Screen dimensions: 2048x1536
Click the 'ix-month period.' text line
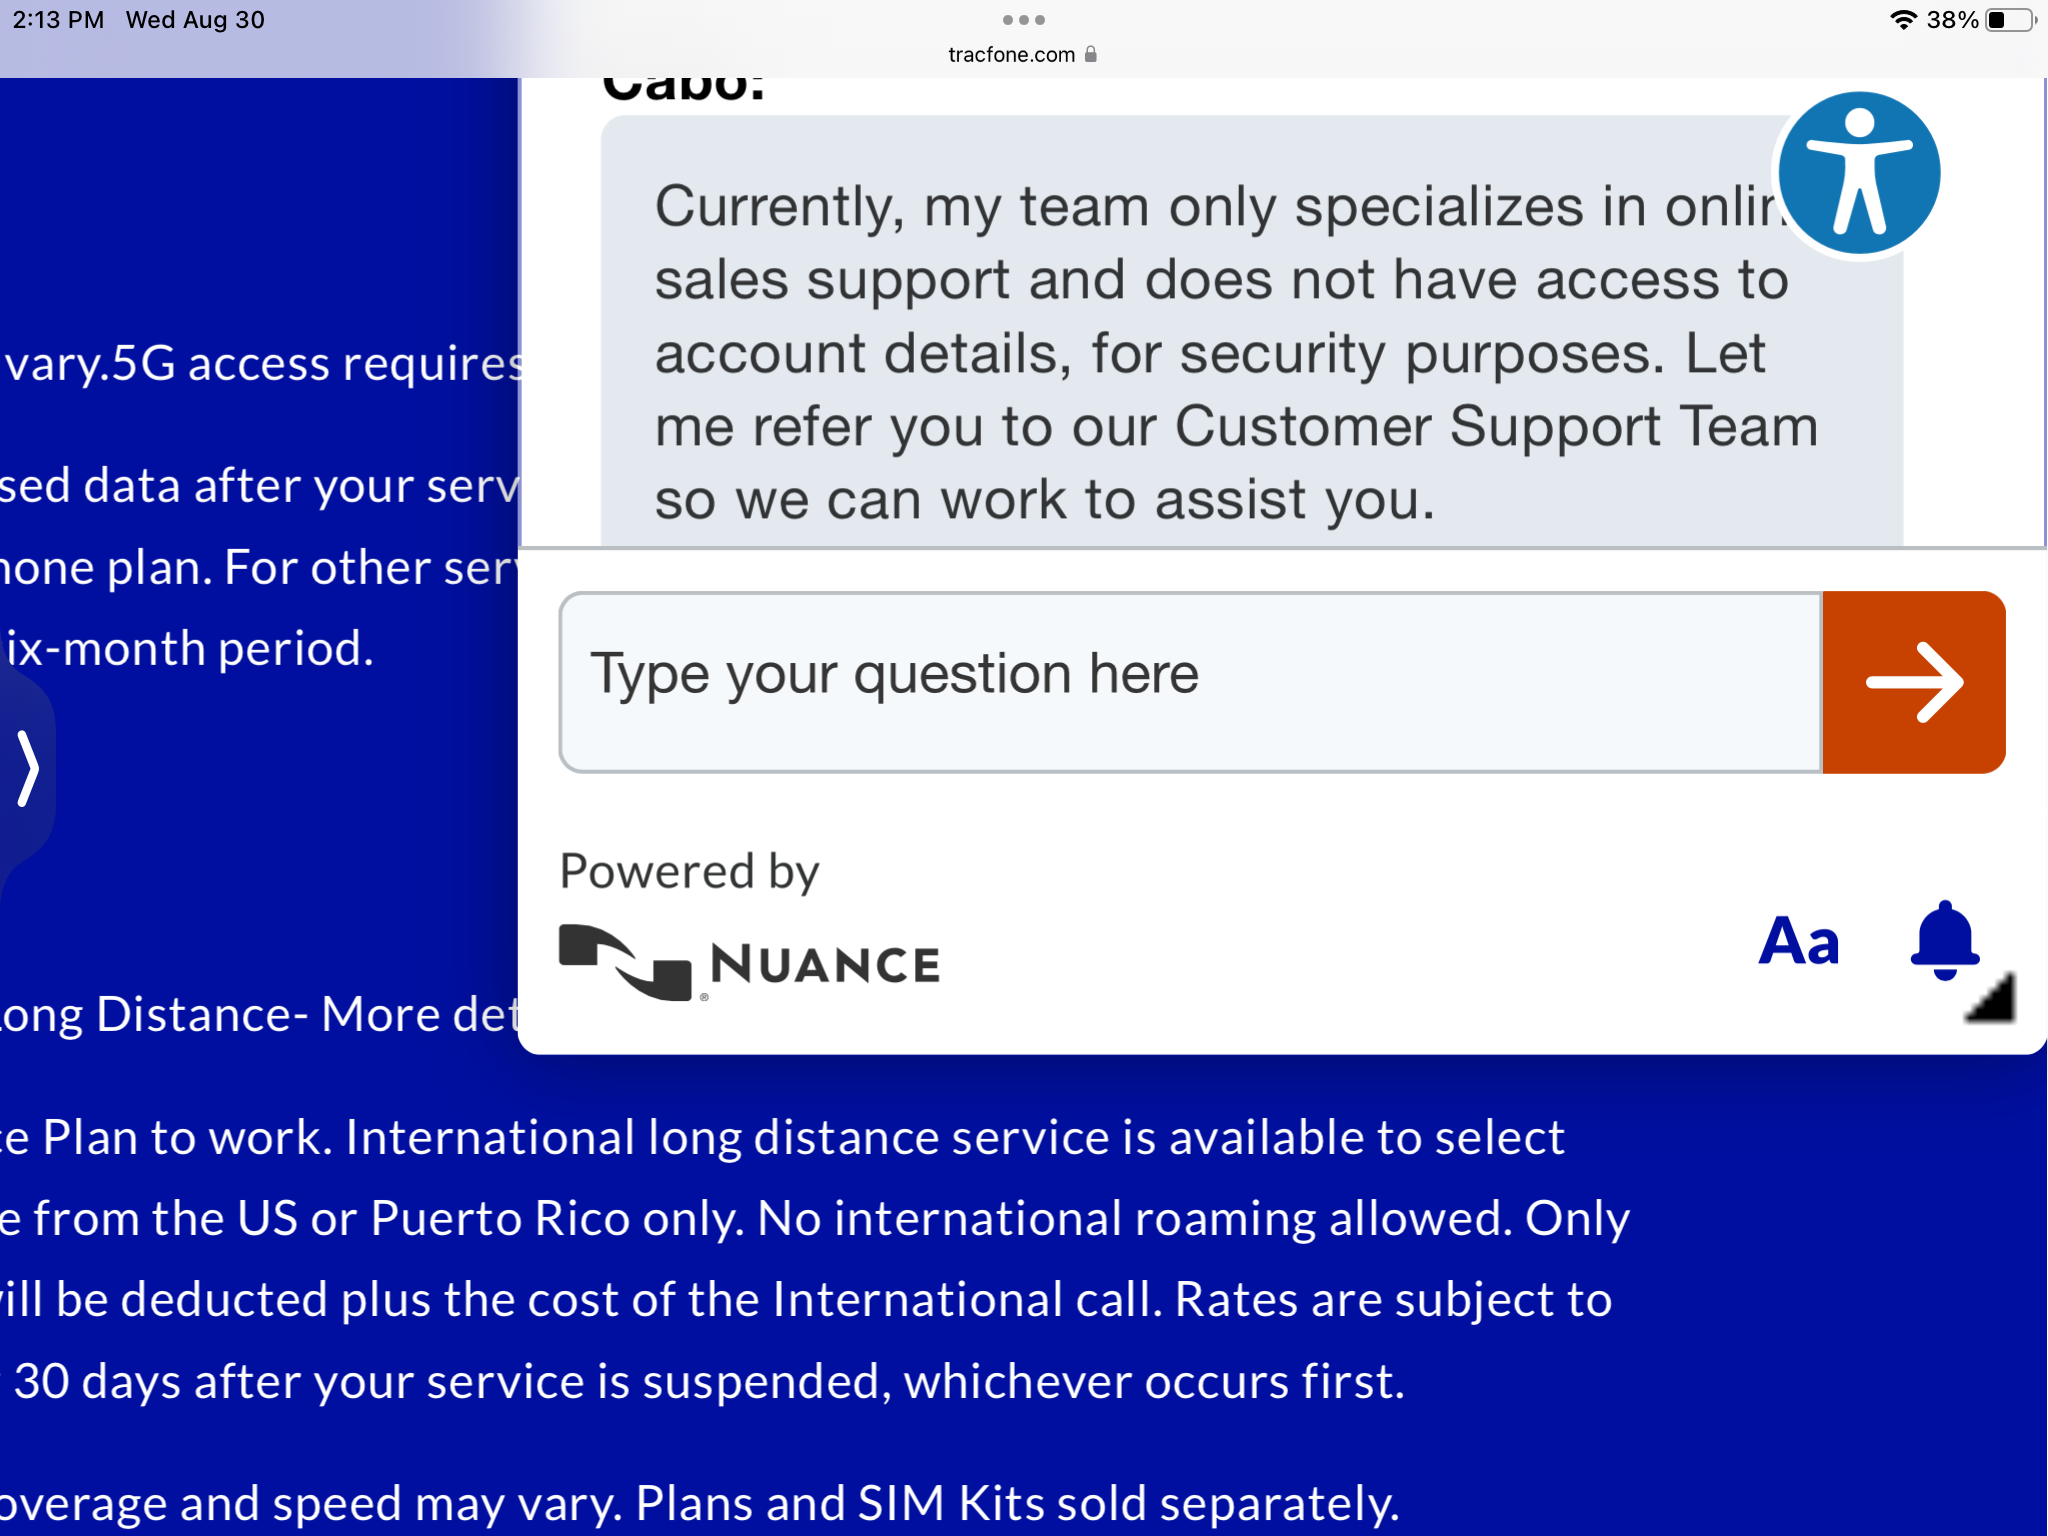(189, 648)
